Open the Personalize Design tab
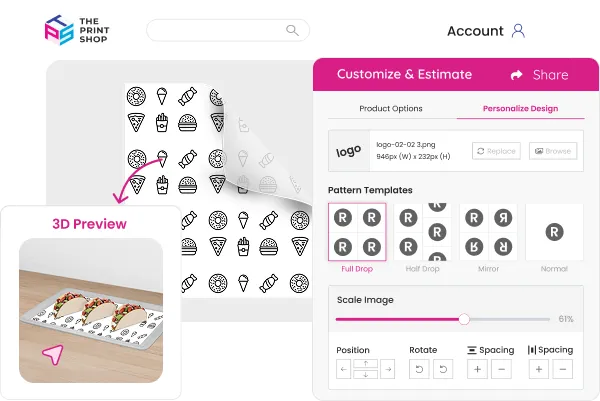 (520, 109)
